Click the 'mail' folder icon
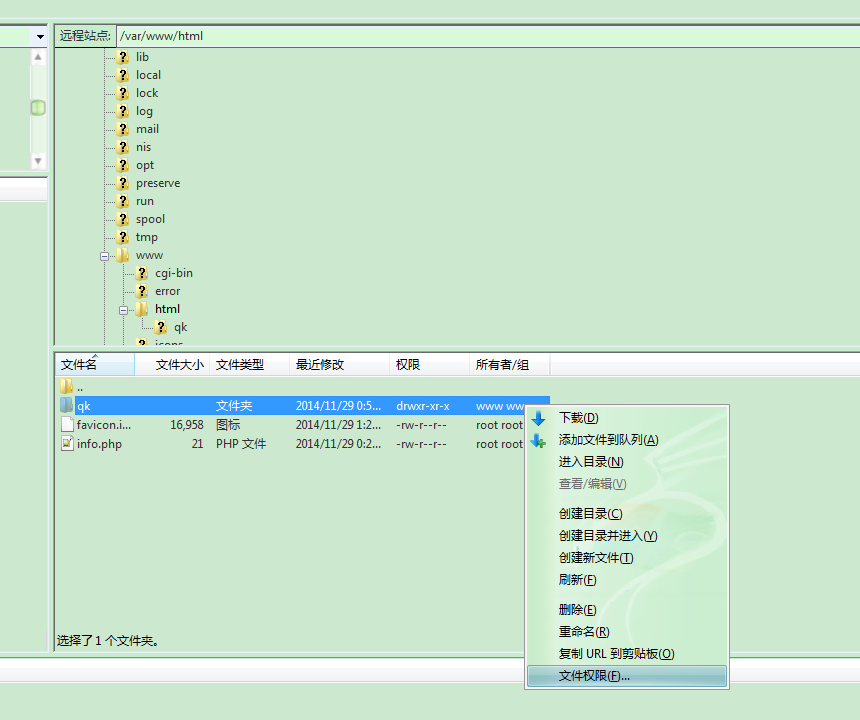Viewport: 860px width, 720px height. [123, 129]
